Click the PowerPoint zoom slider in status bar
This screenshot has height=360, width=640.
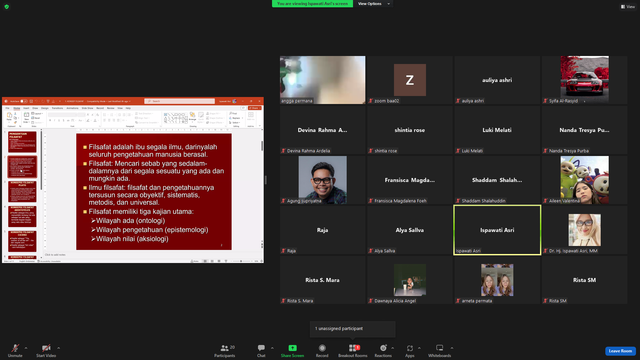(241, 261)
